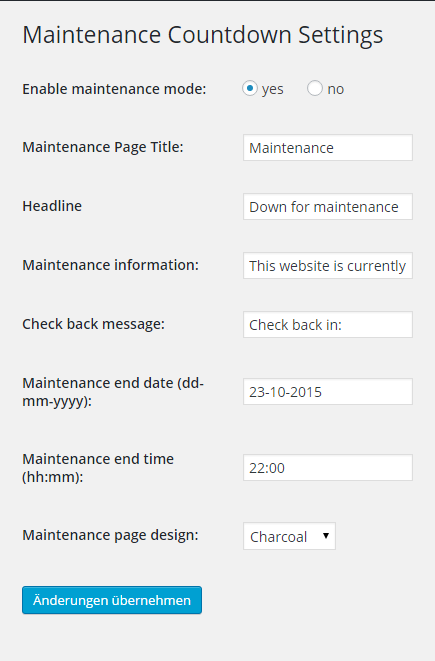Select the "no" maintenance mode radio button

click(x=315, y=89)
